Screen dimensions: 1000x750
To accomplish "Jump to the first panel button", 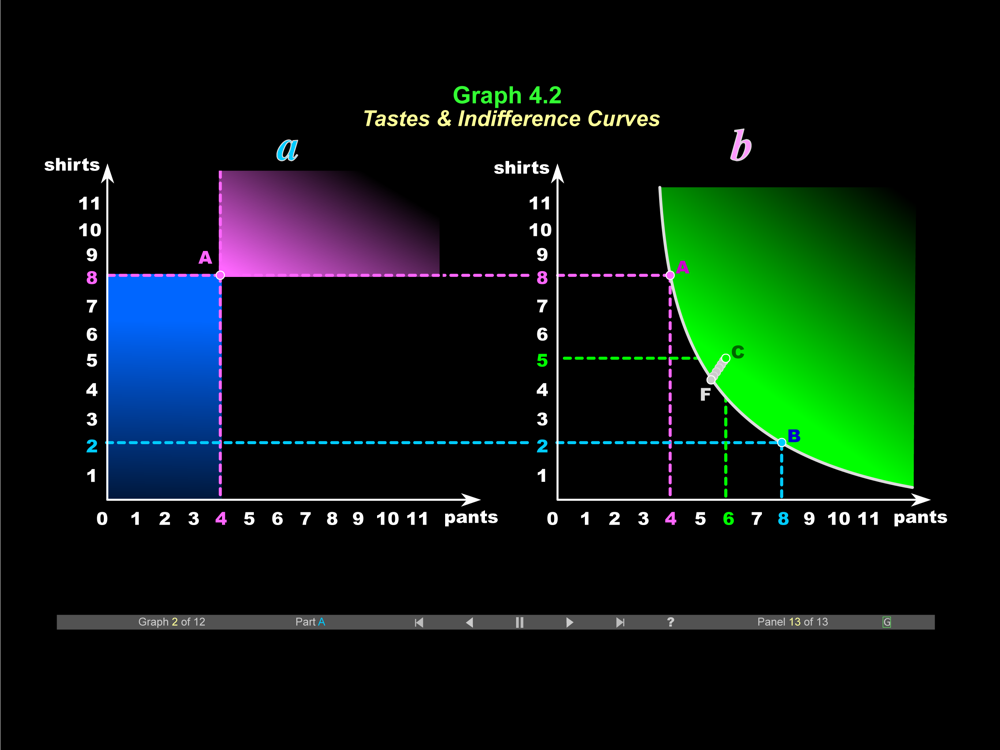I will point(419,622).
